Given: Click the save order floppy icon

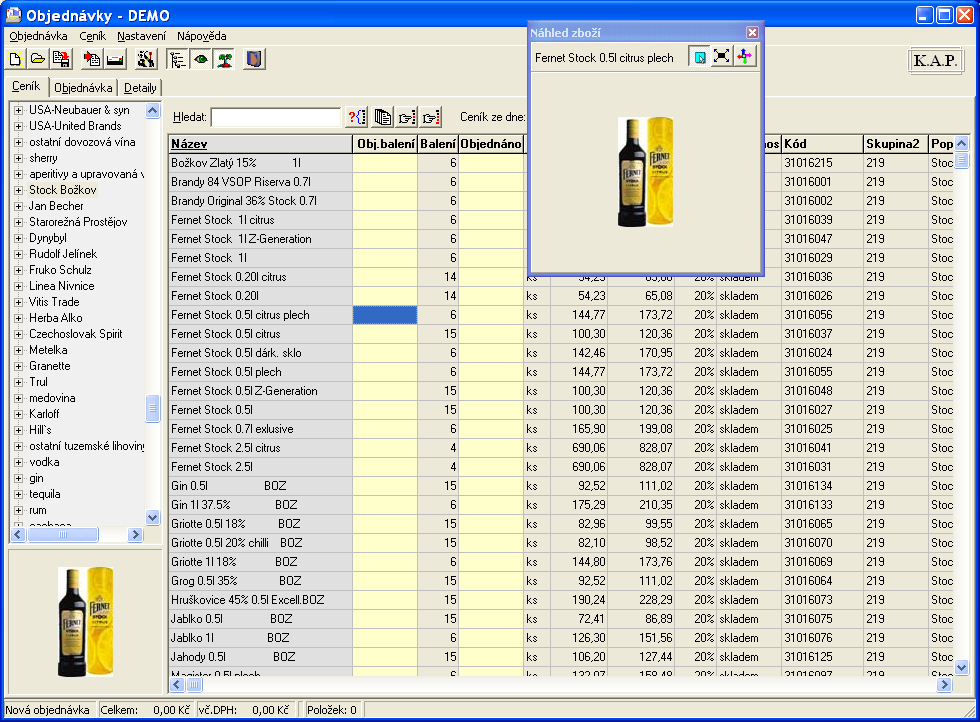Looking at the screenshot, I should point(59,60).
